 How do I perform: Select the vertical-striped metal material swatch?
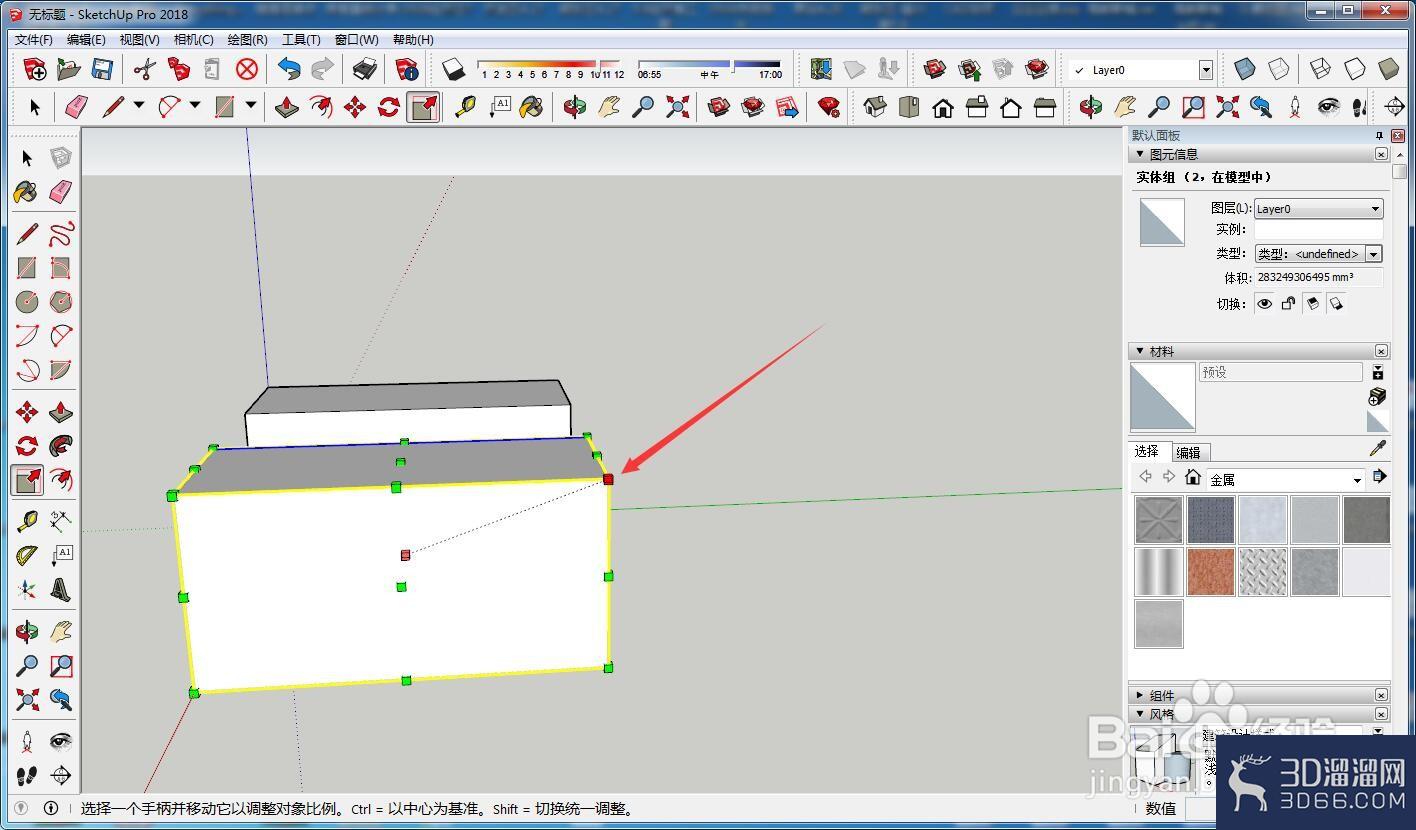1159,572
